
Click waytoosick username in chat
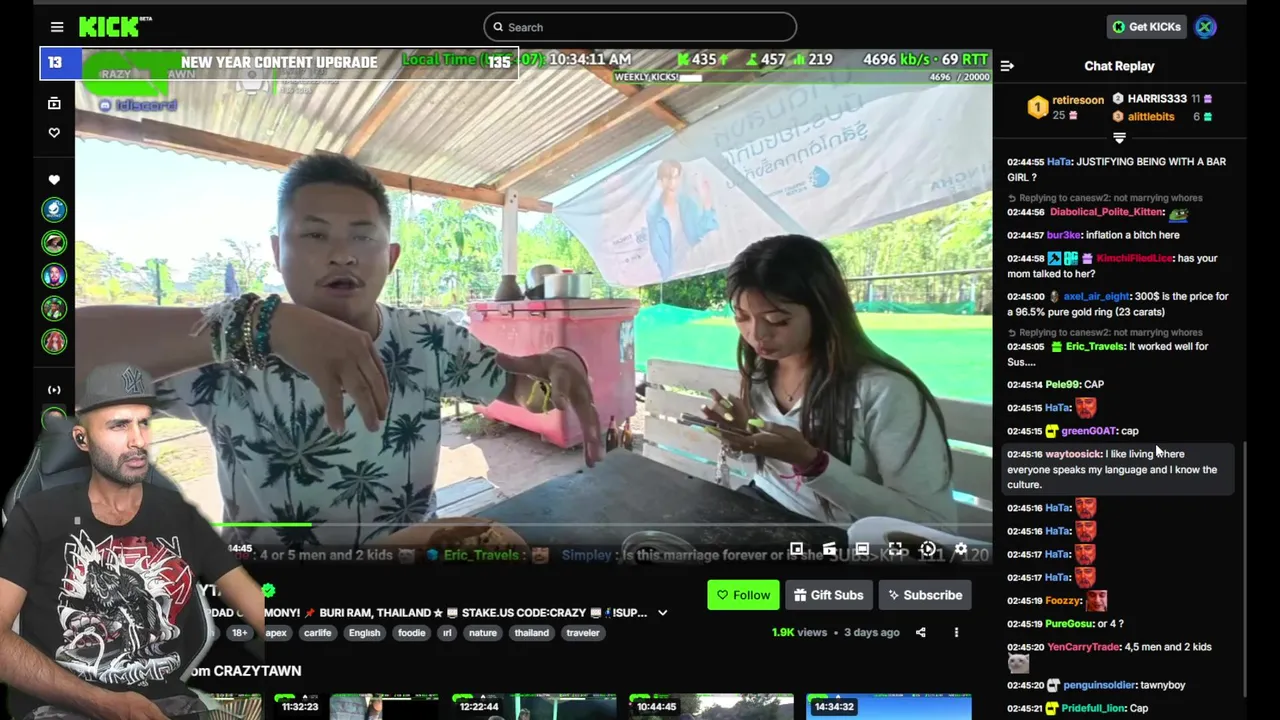point(1073,454)
